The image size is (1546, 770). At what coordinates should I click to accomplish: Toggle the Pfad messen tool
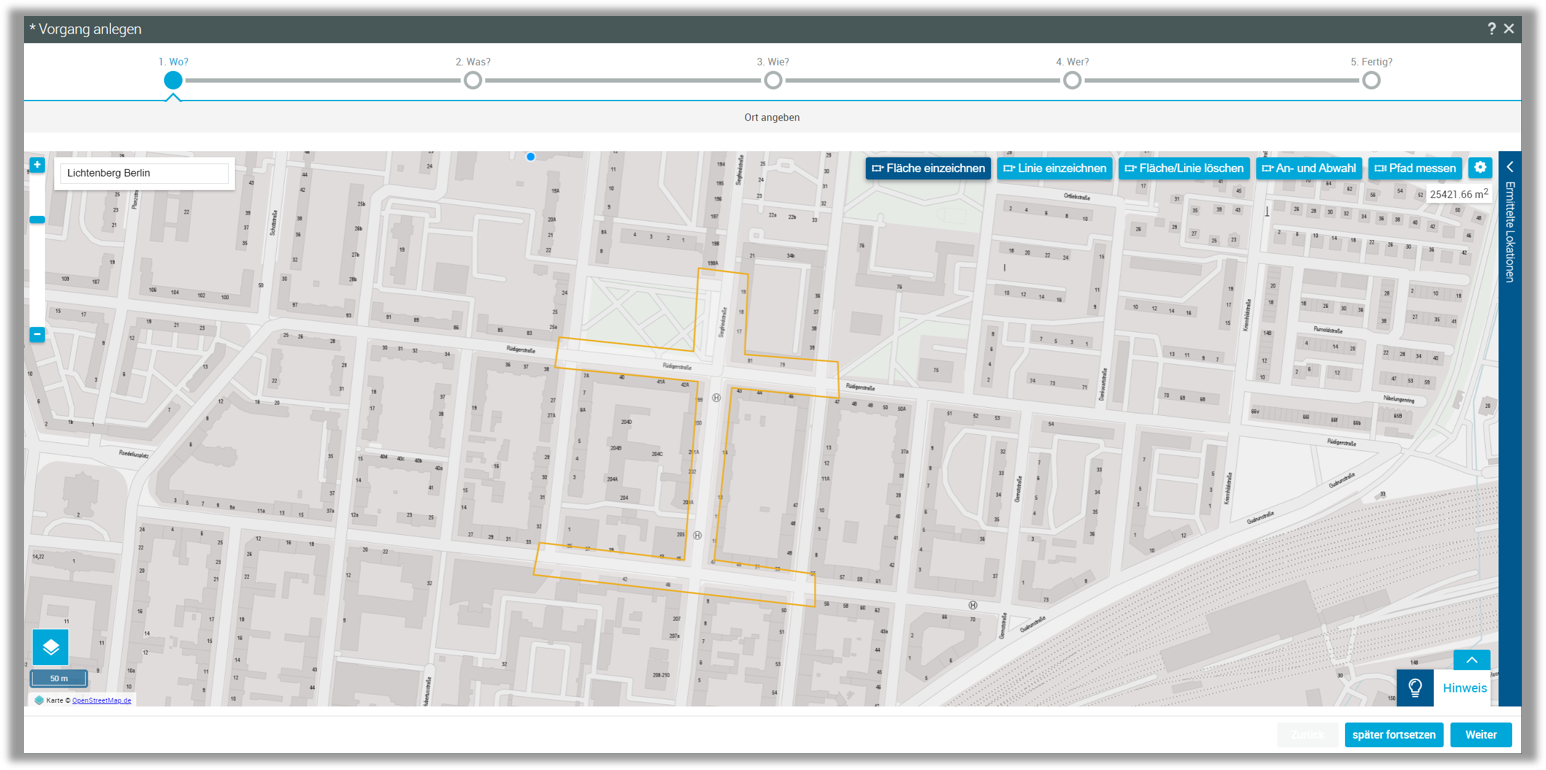pos(1415,168)
